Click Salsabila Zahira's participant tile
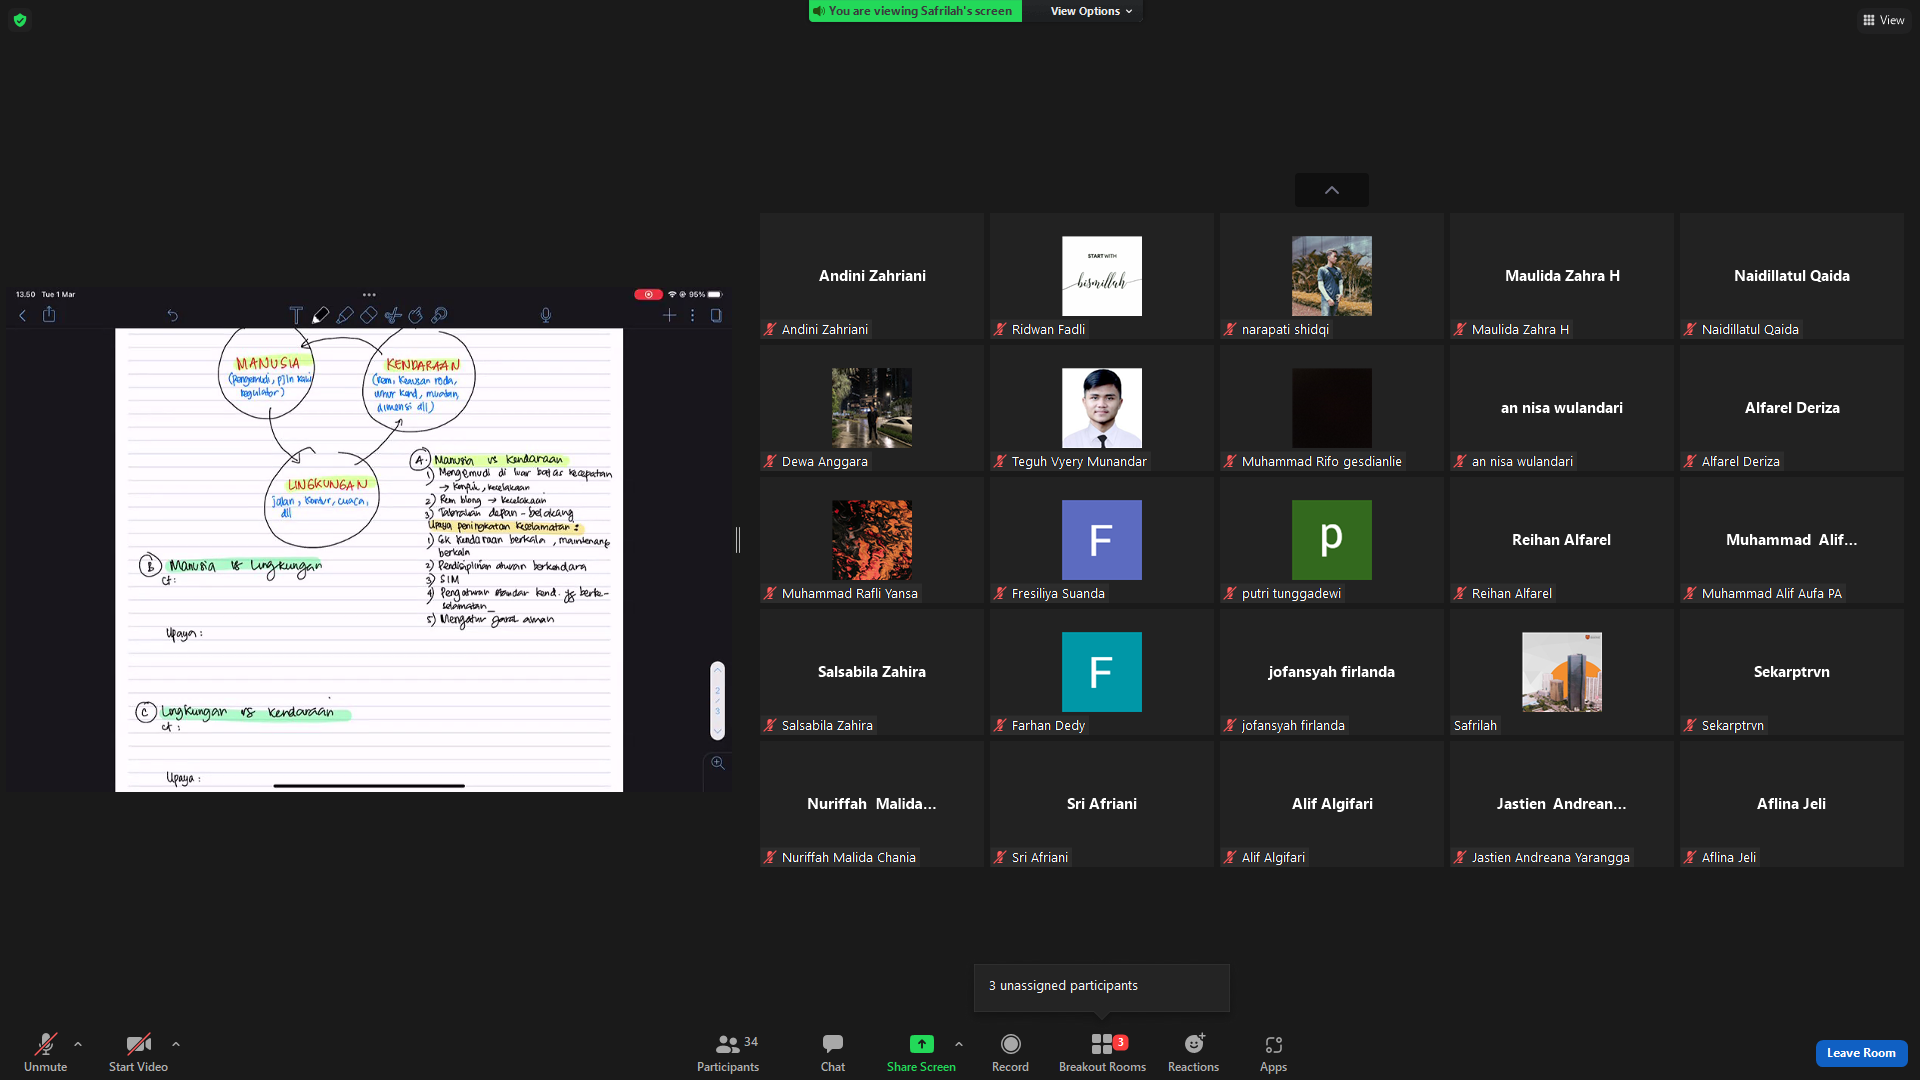 (x=872, y=672)
